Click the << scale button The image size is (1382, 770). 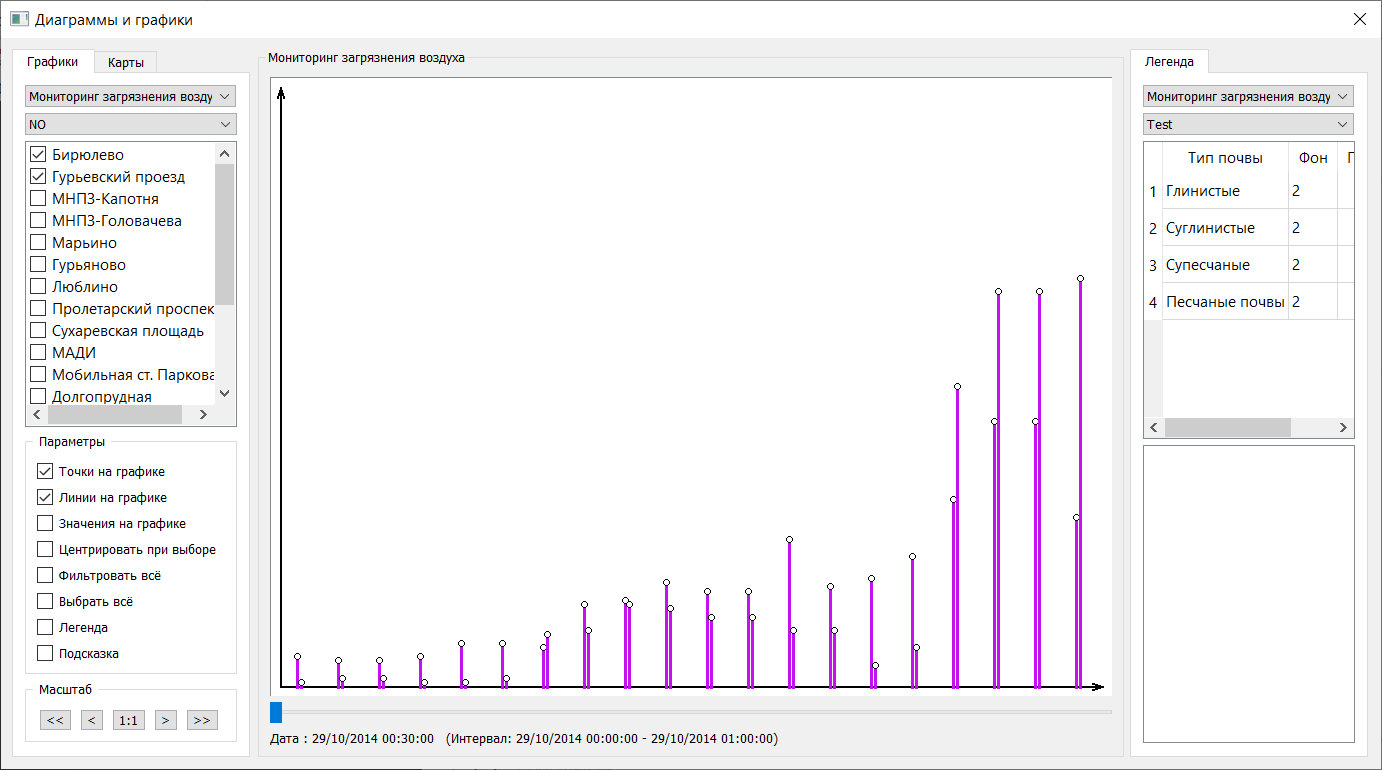(x=55, y=720)
